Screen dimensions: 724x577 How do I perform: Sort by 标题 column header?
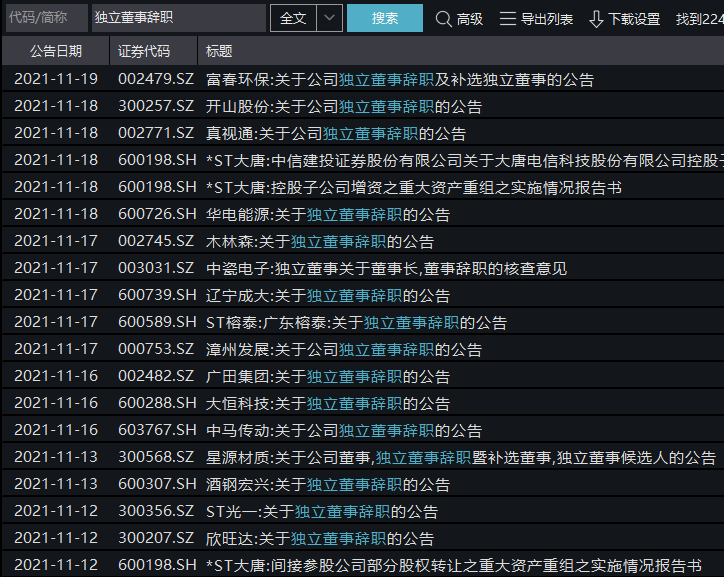(461, 51)
